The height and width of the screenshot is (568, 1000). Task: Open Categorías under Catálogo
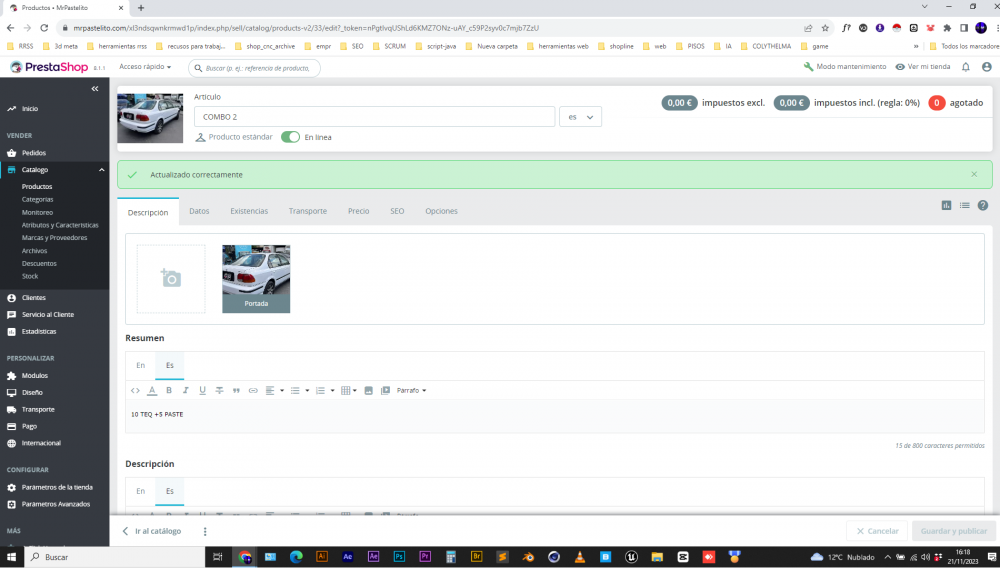(38, 200)
